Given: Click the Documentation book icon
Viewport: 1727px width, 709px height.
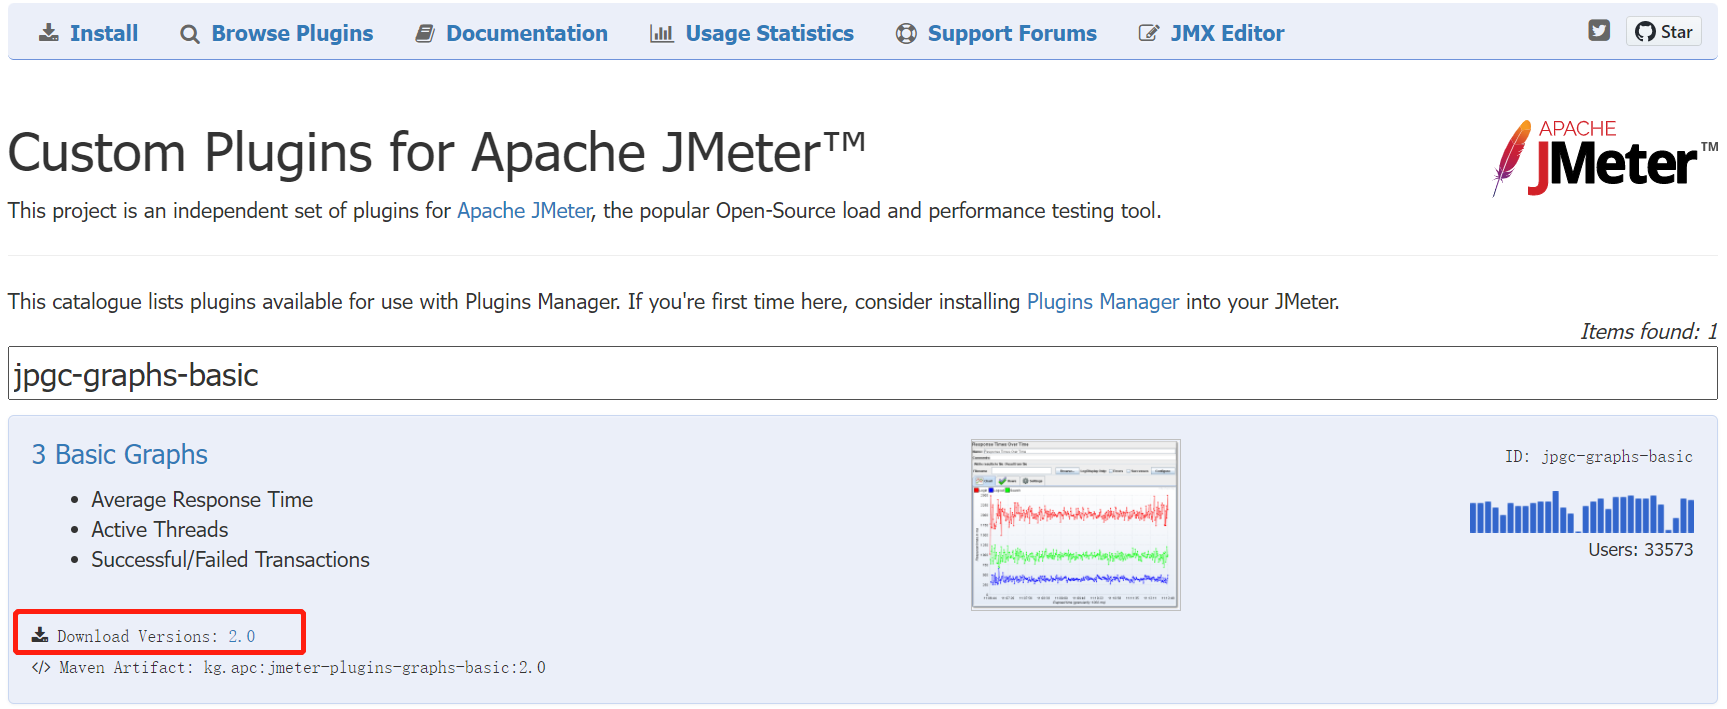Looking at the screenshot, I should click(x=425, y=34).
